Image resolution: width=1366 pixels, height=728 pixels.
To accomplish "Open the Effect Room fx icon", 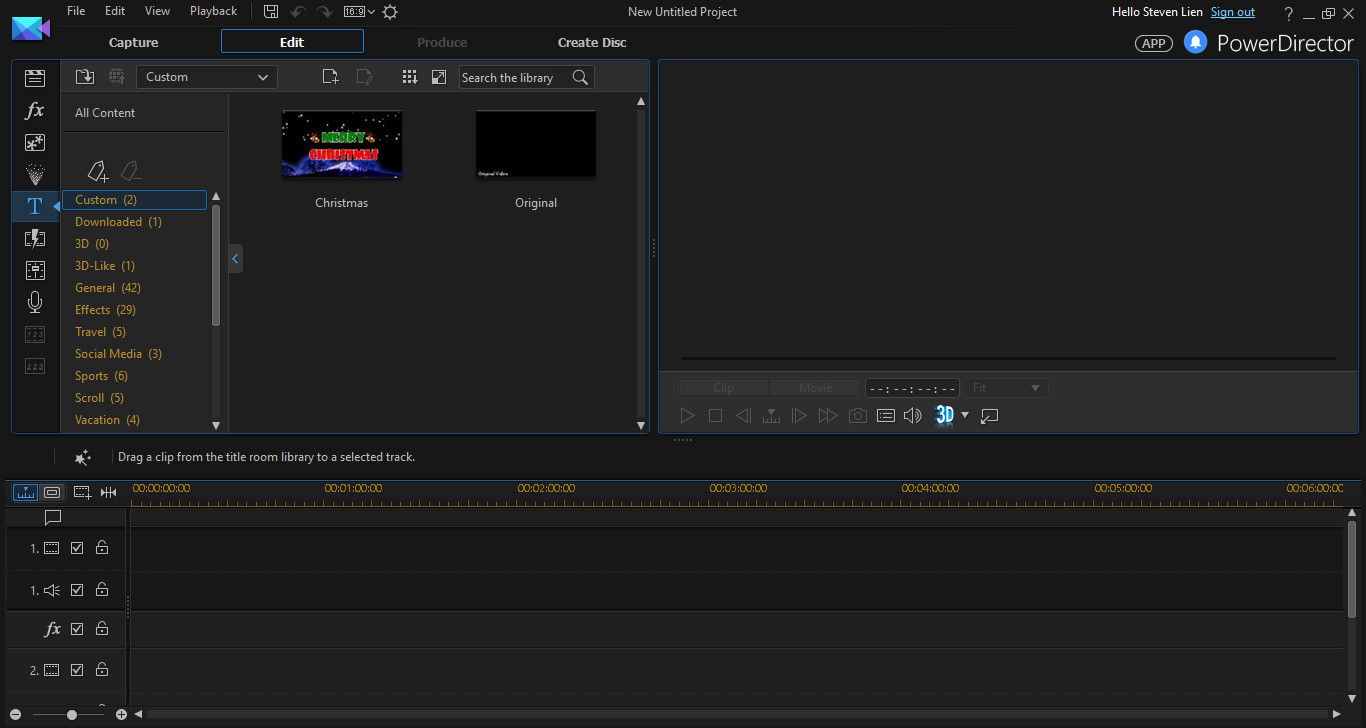I will point(35,111).
